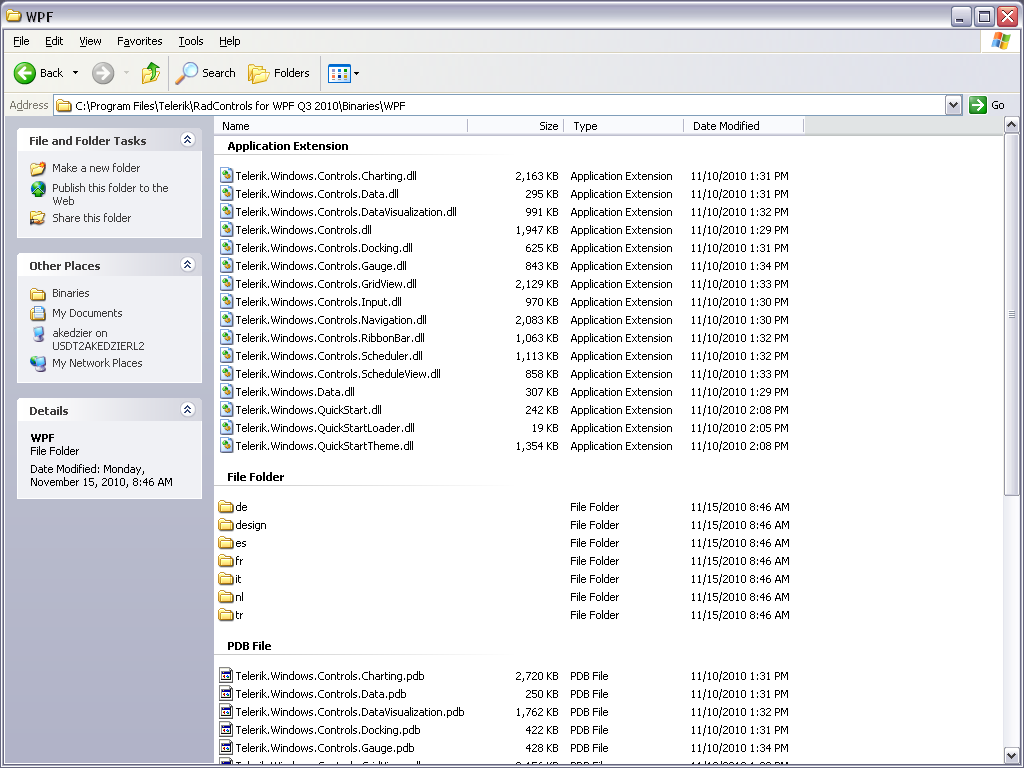Click the vertical scrollbar down arrow
The width and height of the screenshot is (1024, 768).
coord(1011,756)
